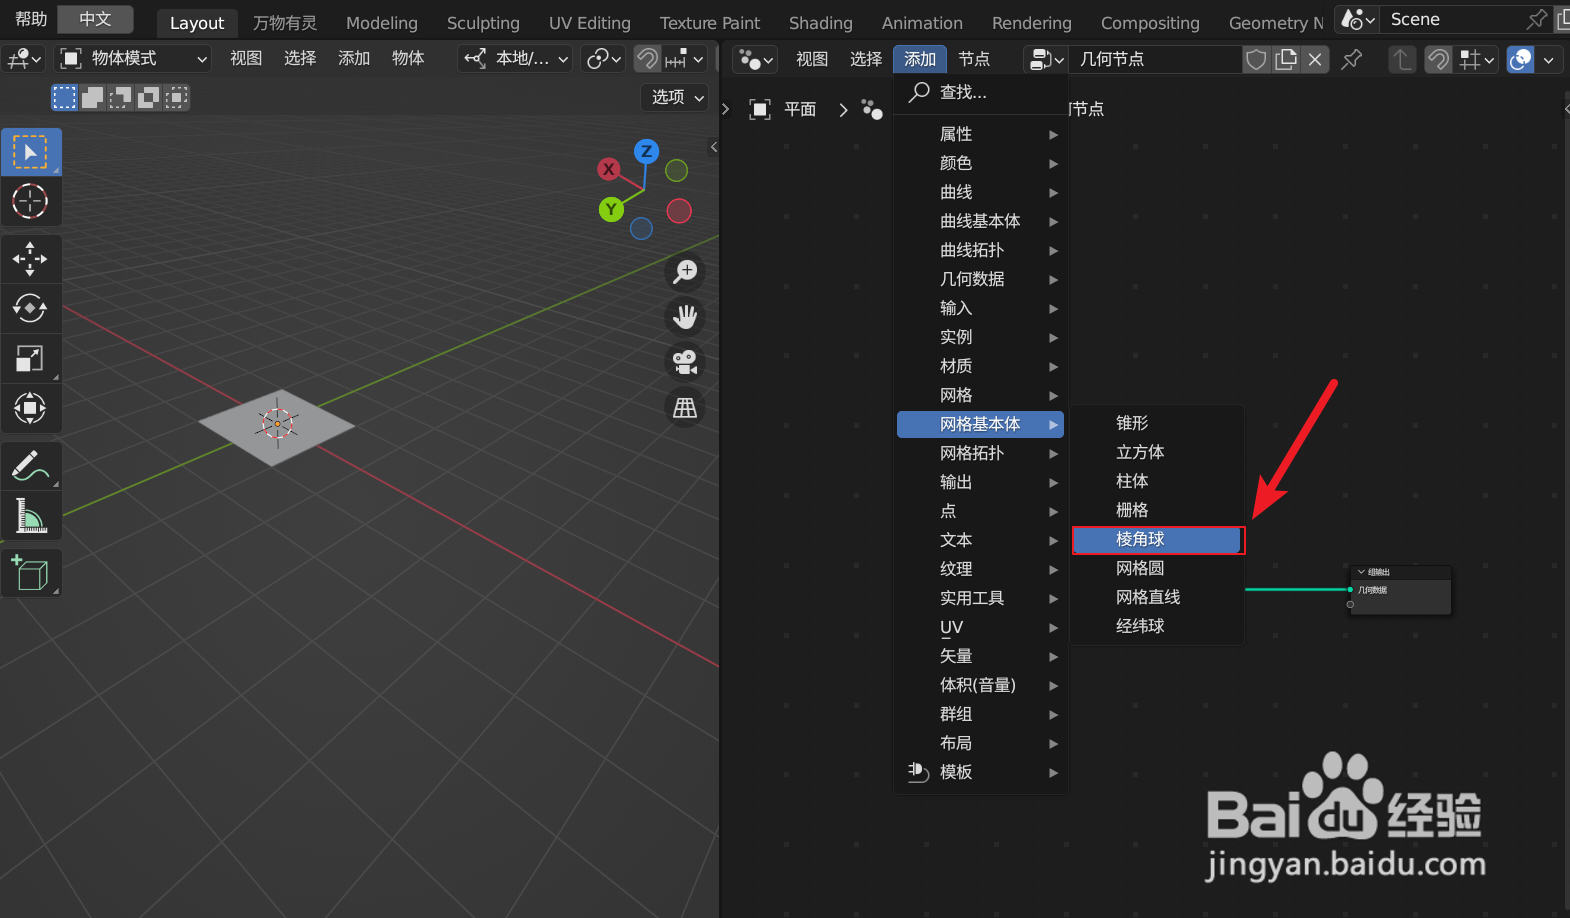Switch to the Modeling workspace tab
The image size is (1570, 918).
click(x=382, y=22)
